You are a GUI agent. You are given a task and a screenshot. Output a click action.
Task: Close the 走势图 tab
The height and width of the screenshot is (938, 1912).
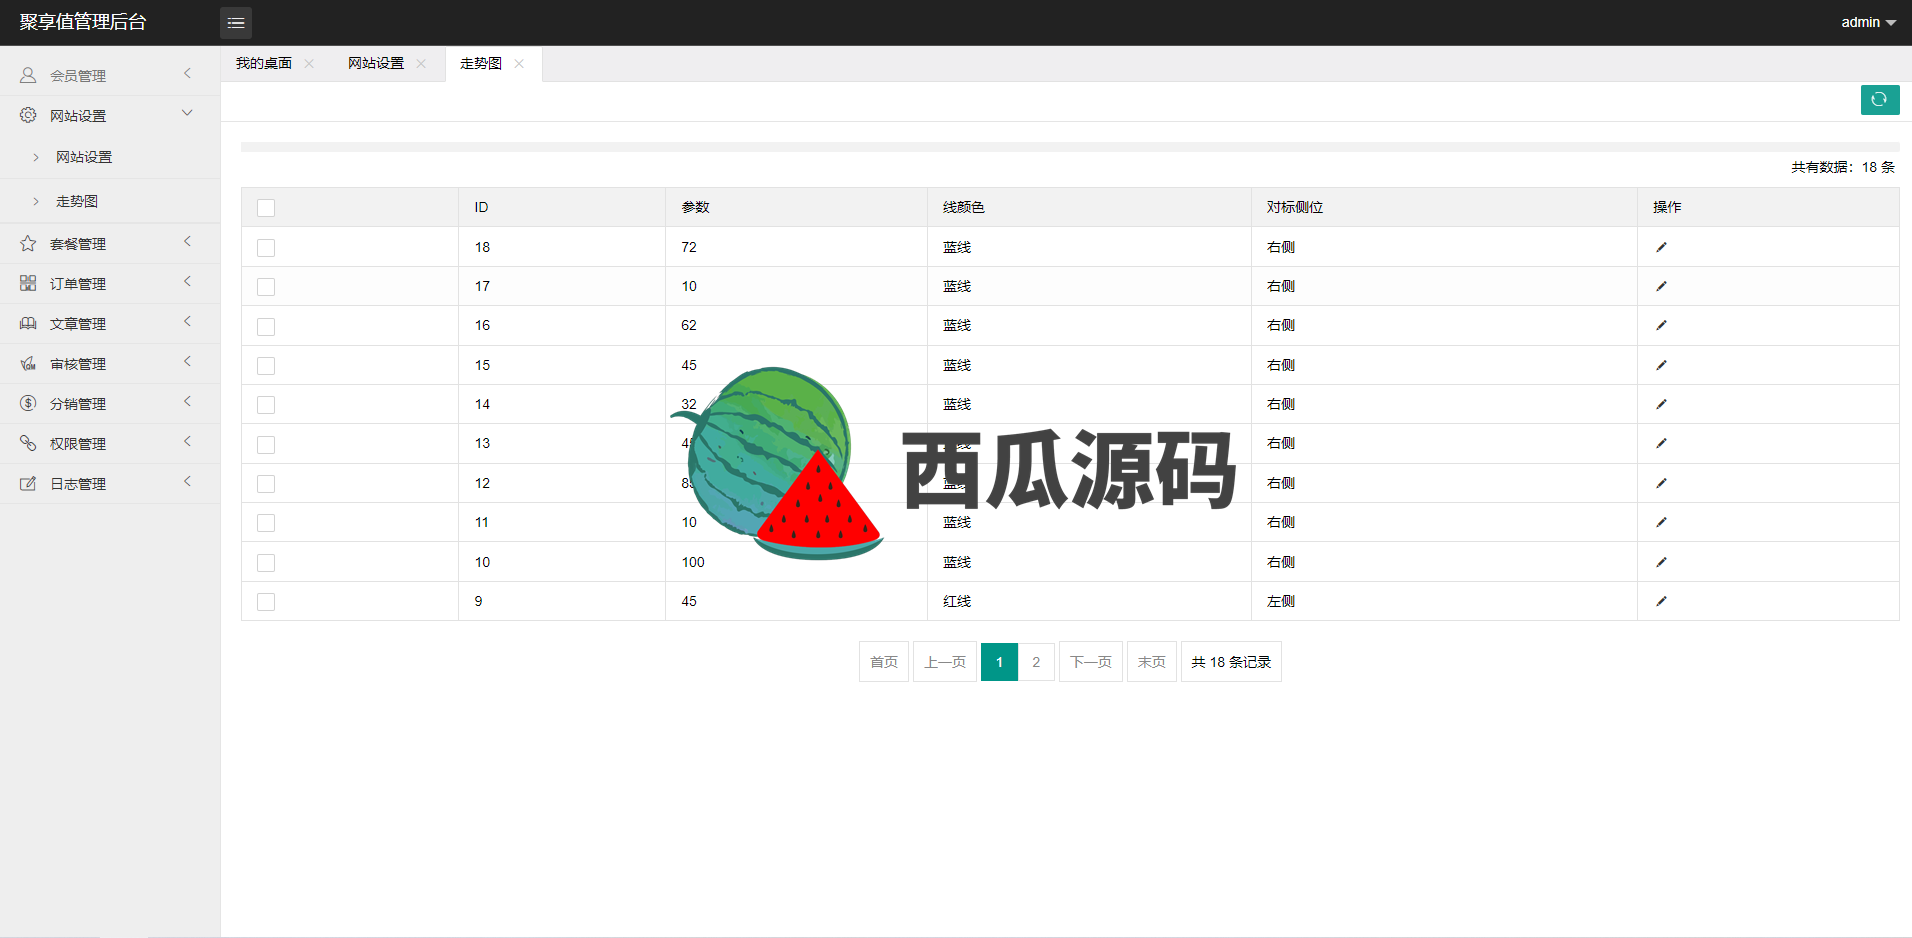pyautogui.click(x=519, y=63)
